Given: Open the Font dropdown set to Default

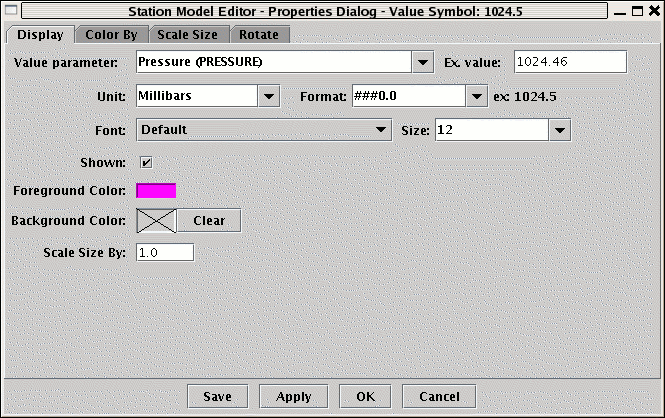Looking at the screenshot, I should coord(381,130).
